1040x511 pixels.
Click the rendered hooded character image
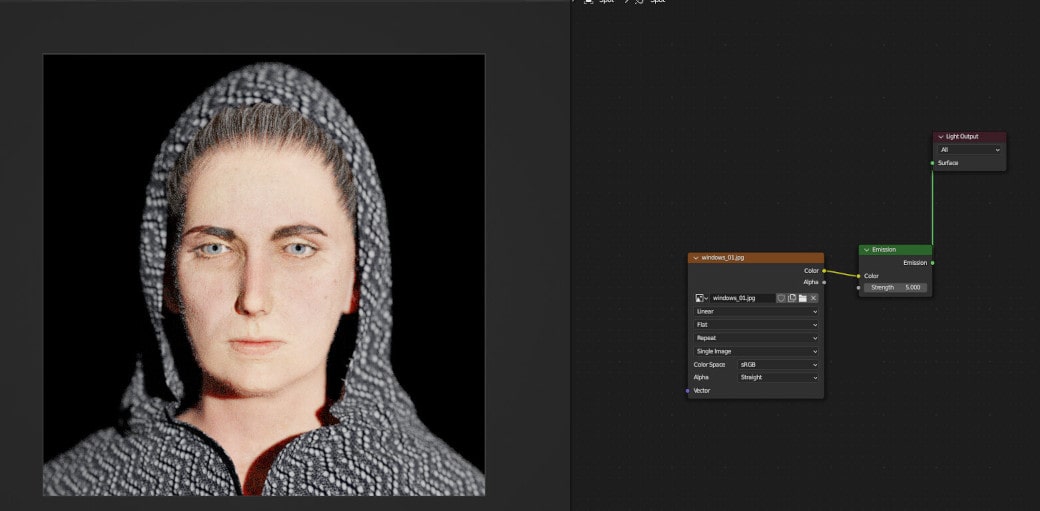pos(264,275)
